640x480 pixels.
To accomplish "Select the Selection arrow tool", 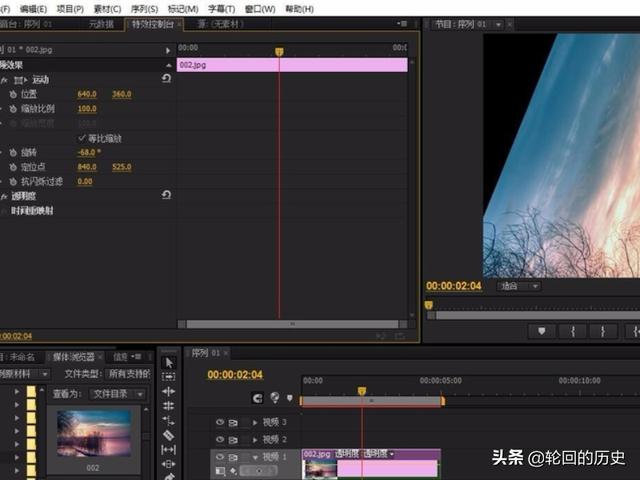I will 168,362.
